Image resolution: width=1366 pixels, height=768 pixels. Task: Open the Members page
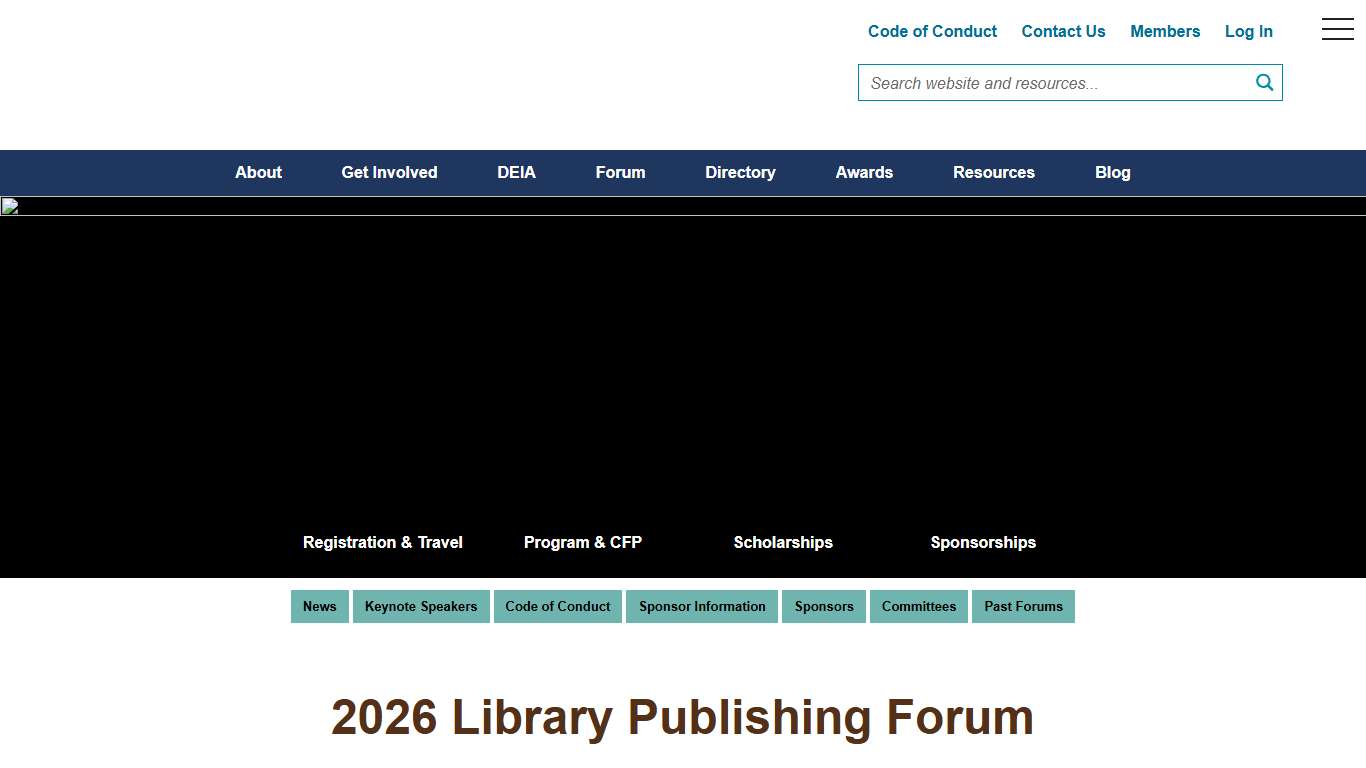click(x=1164, y=31)
